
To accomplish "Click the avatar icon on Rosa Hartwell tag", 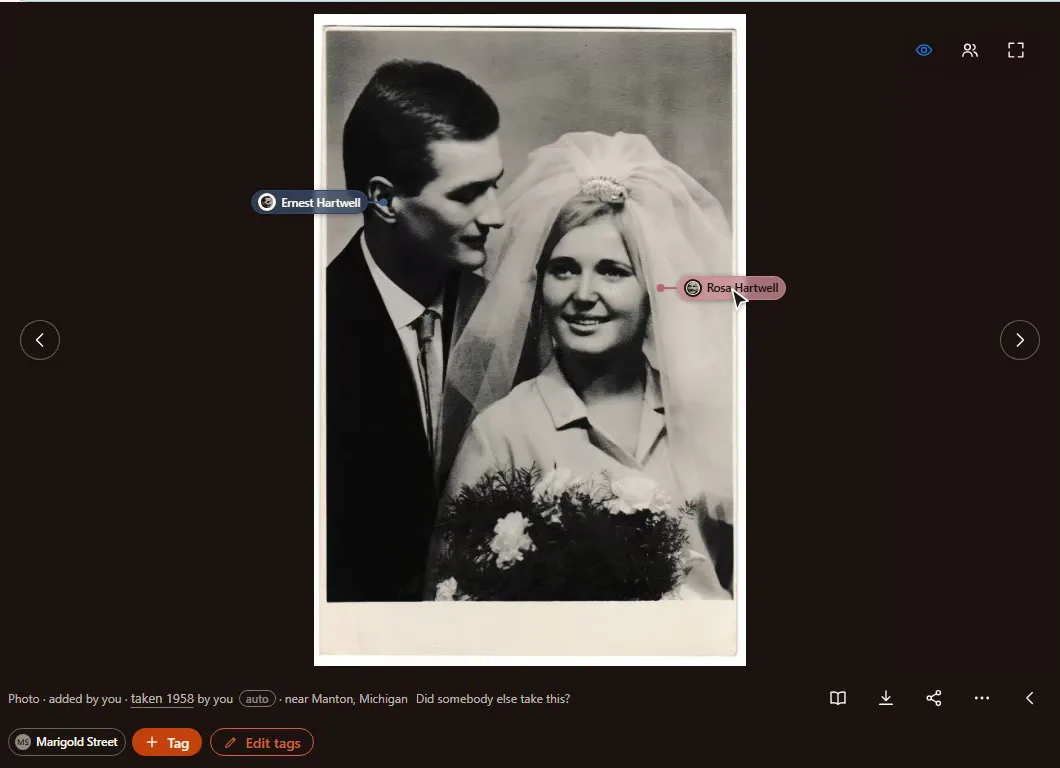I will click(x=693, y=288).
